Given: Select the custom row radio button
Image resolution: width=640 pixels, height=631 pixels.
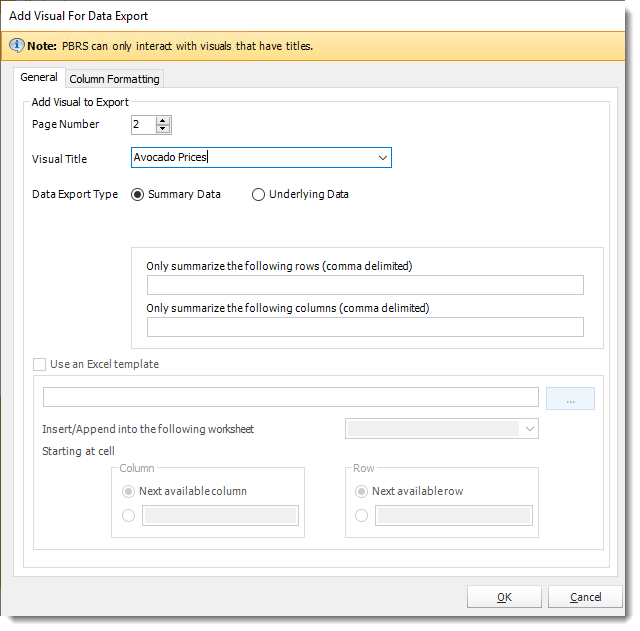Looking at the screenshot, I should point(361,515).
